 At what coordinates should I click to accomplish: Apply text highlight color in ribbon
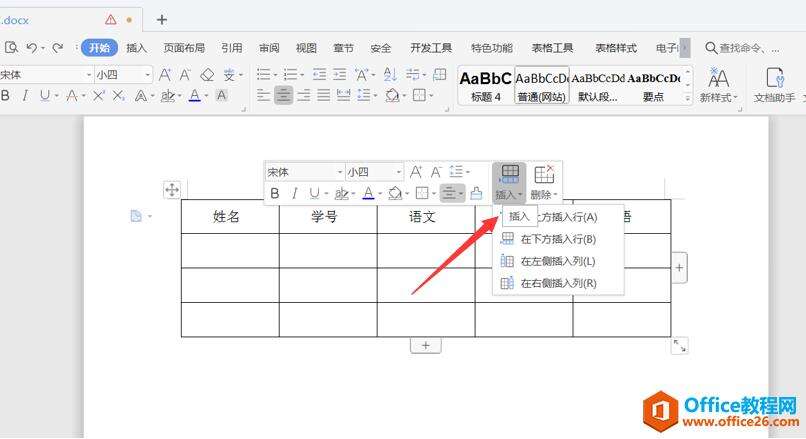167,96
